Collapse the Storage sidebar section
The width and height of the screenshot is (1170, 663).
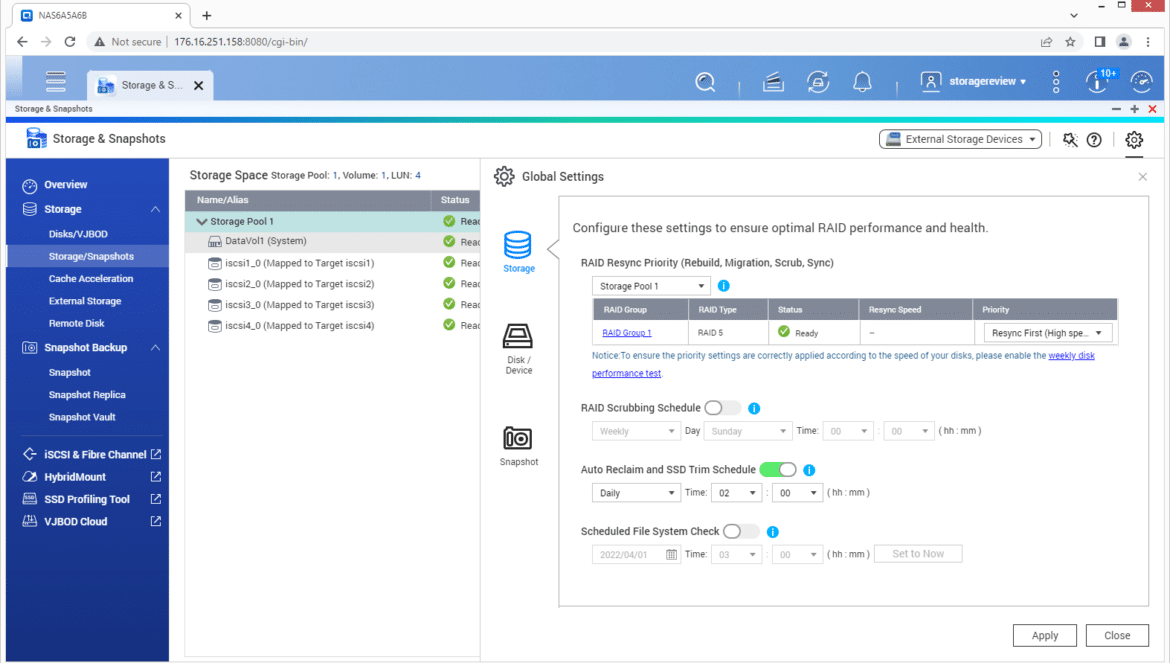[x=155, y=210]
